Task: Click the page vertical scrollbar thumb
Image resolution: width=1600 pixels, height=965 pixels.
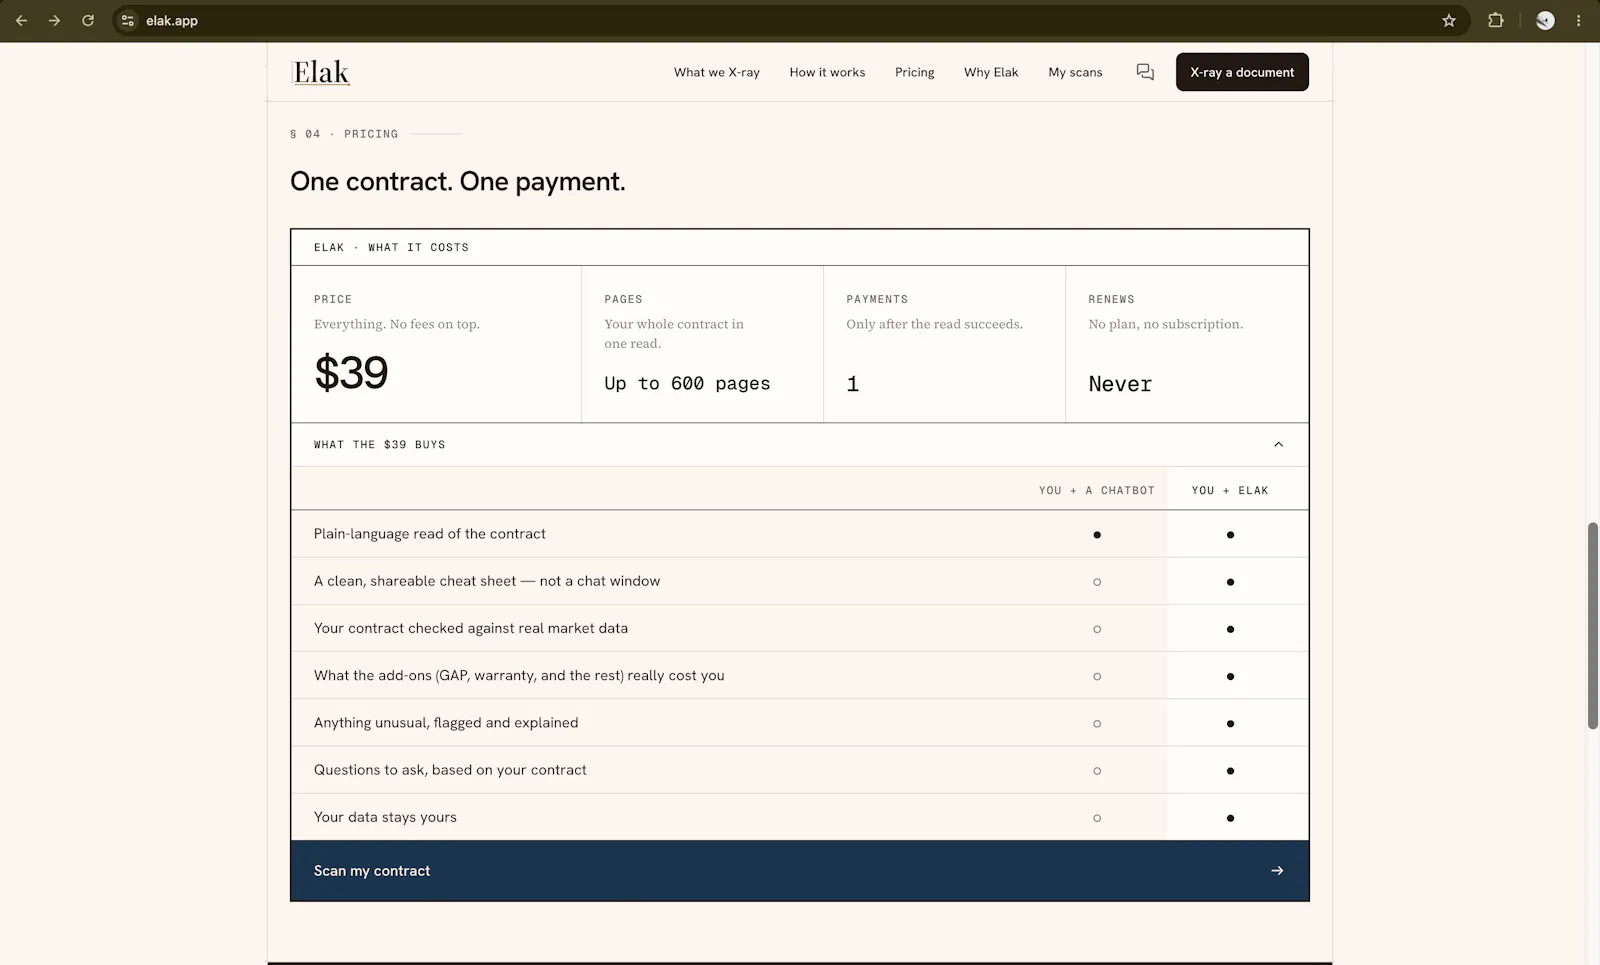Action: pos(1593,626)
